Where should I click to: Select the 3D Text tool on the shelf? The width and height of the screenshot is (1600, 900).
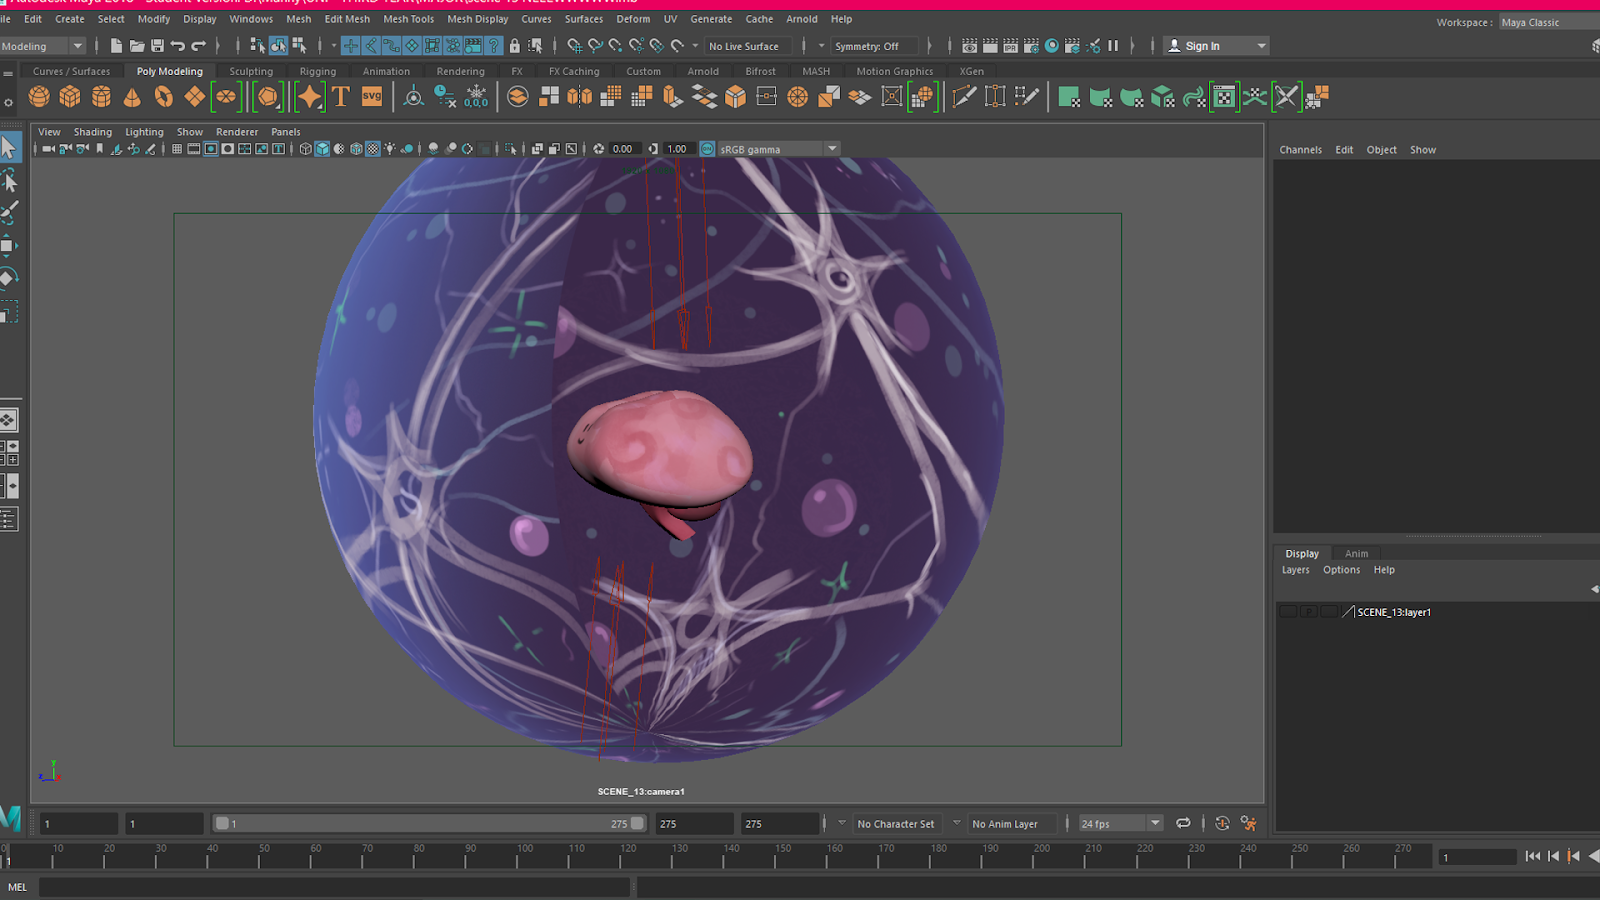point(340,97)
